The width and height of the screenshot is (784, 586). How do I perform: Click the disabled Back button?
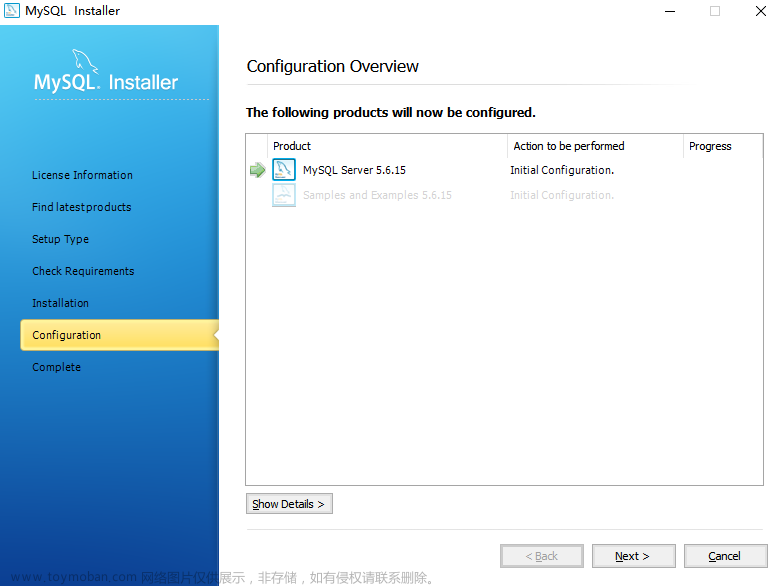(542, 556)
